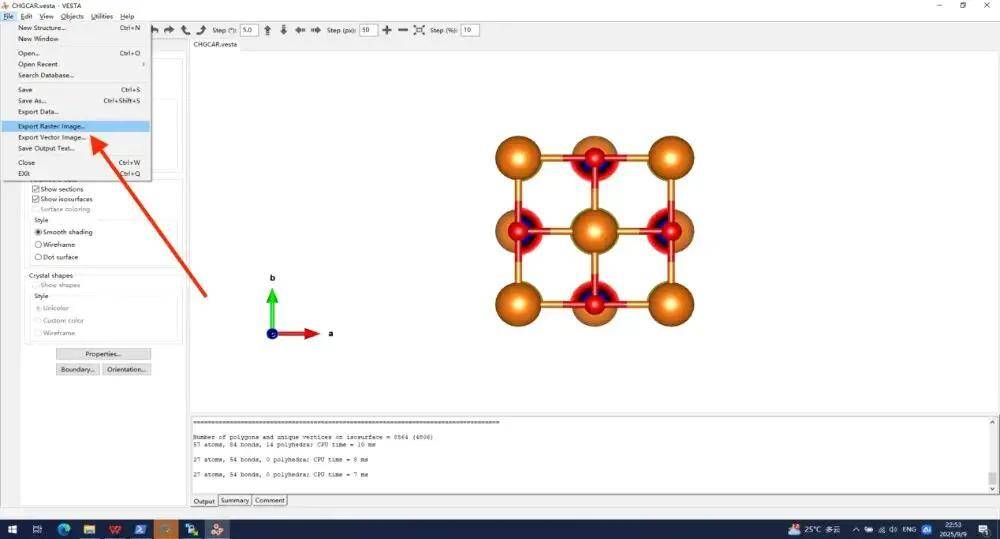Switch to the Summary tab
The width and height of the screenshot is (1000, 539).
coord(235,500)
